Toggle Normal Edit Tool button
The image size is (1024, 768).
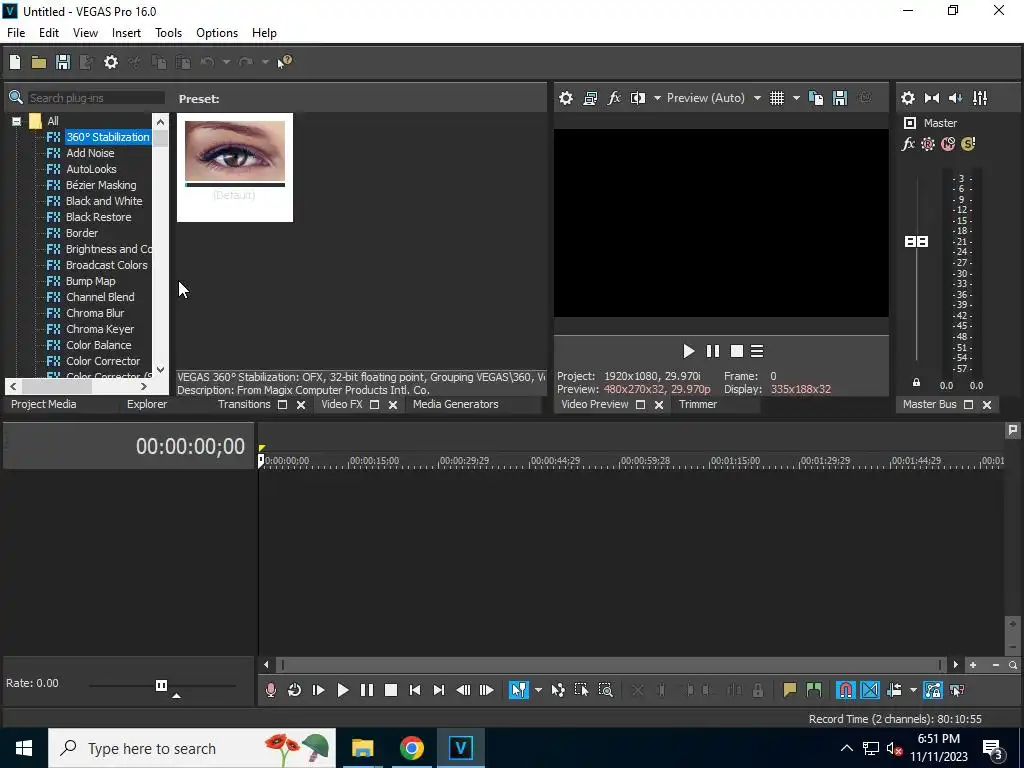[x=519, y=690]
